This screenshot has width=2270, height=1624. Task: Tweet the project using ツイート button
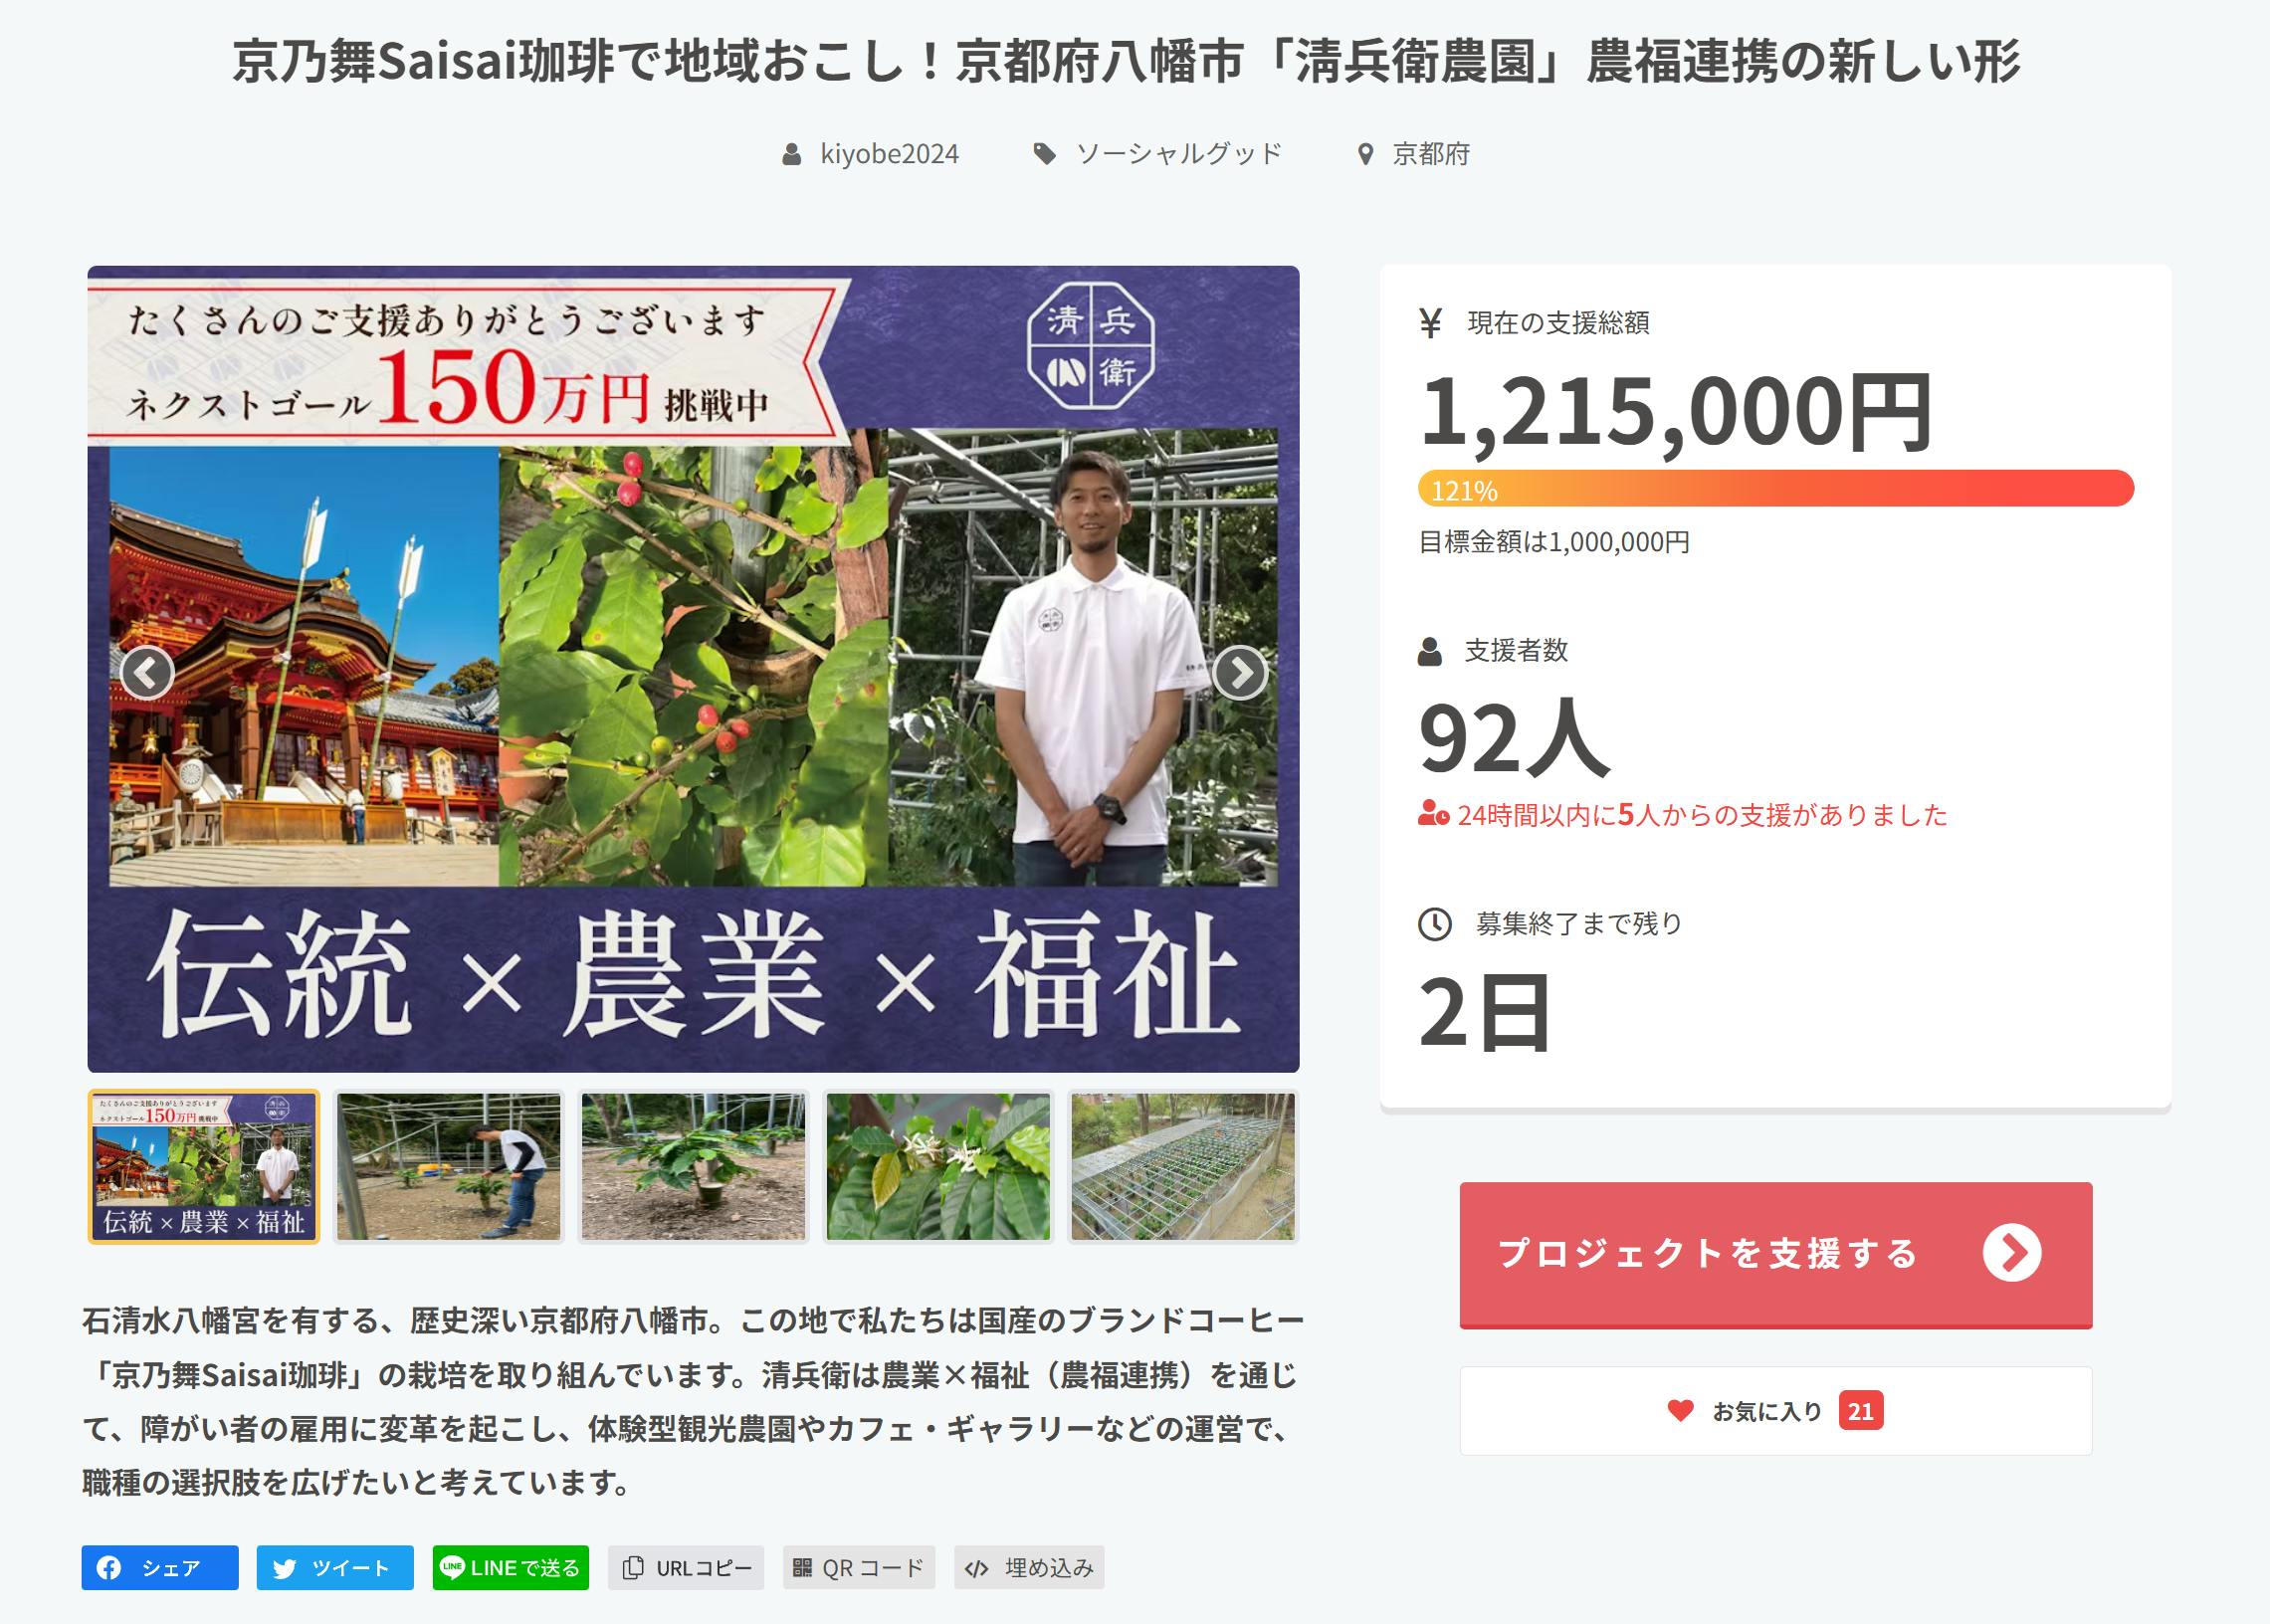click(x=335, y=1567)
